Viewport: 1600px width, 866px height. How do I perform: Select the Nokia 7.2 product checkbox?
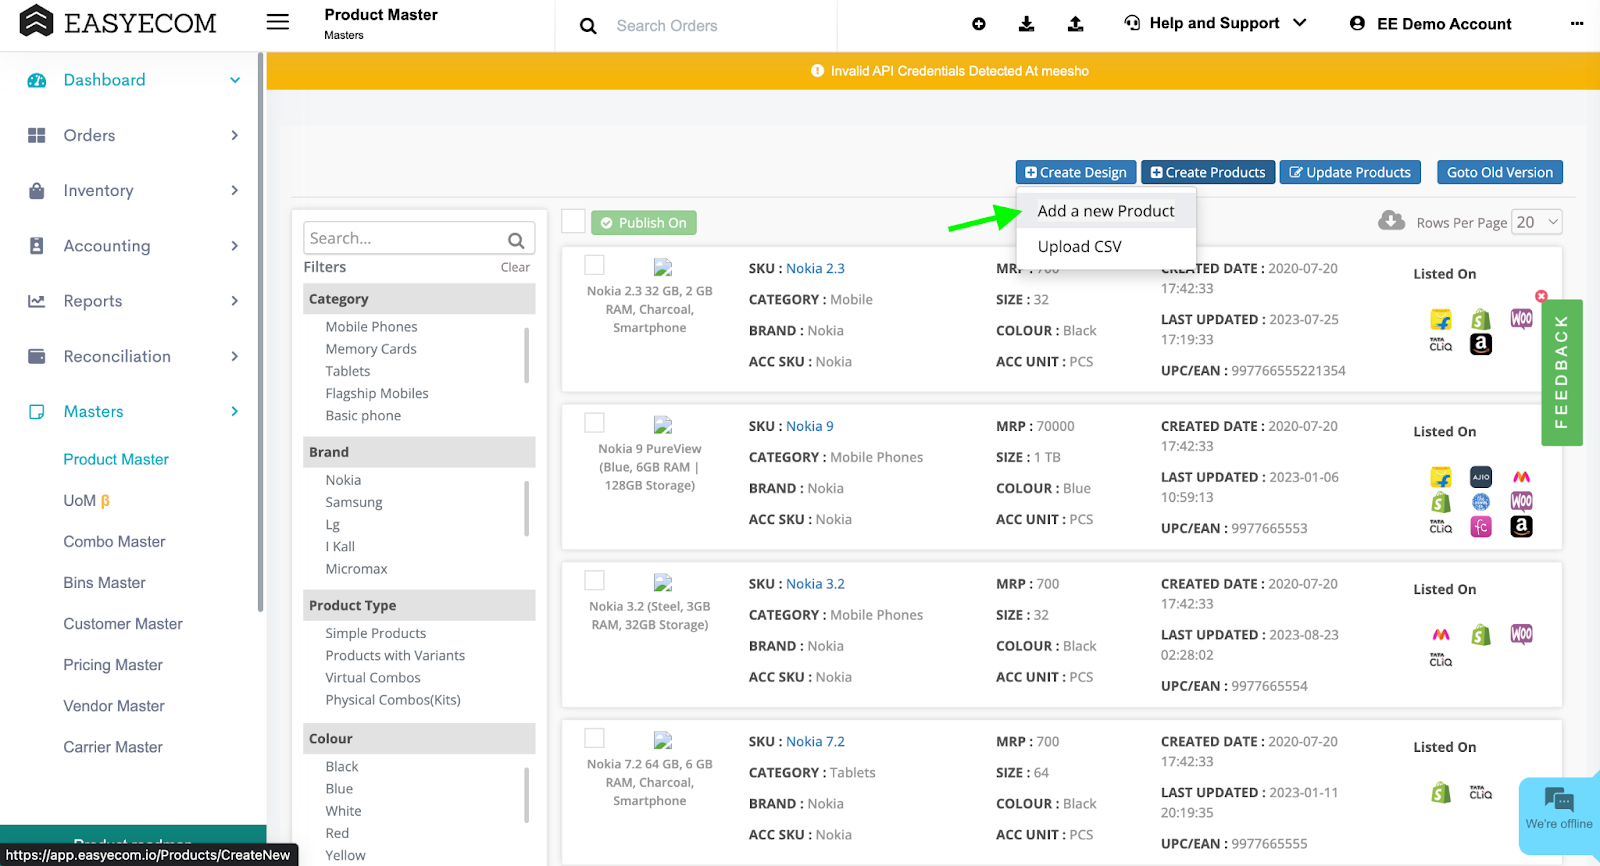[x=594, y=738]
